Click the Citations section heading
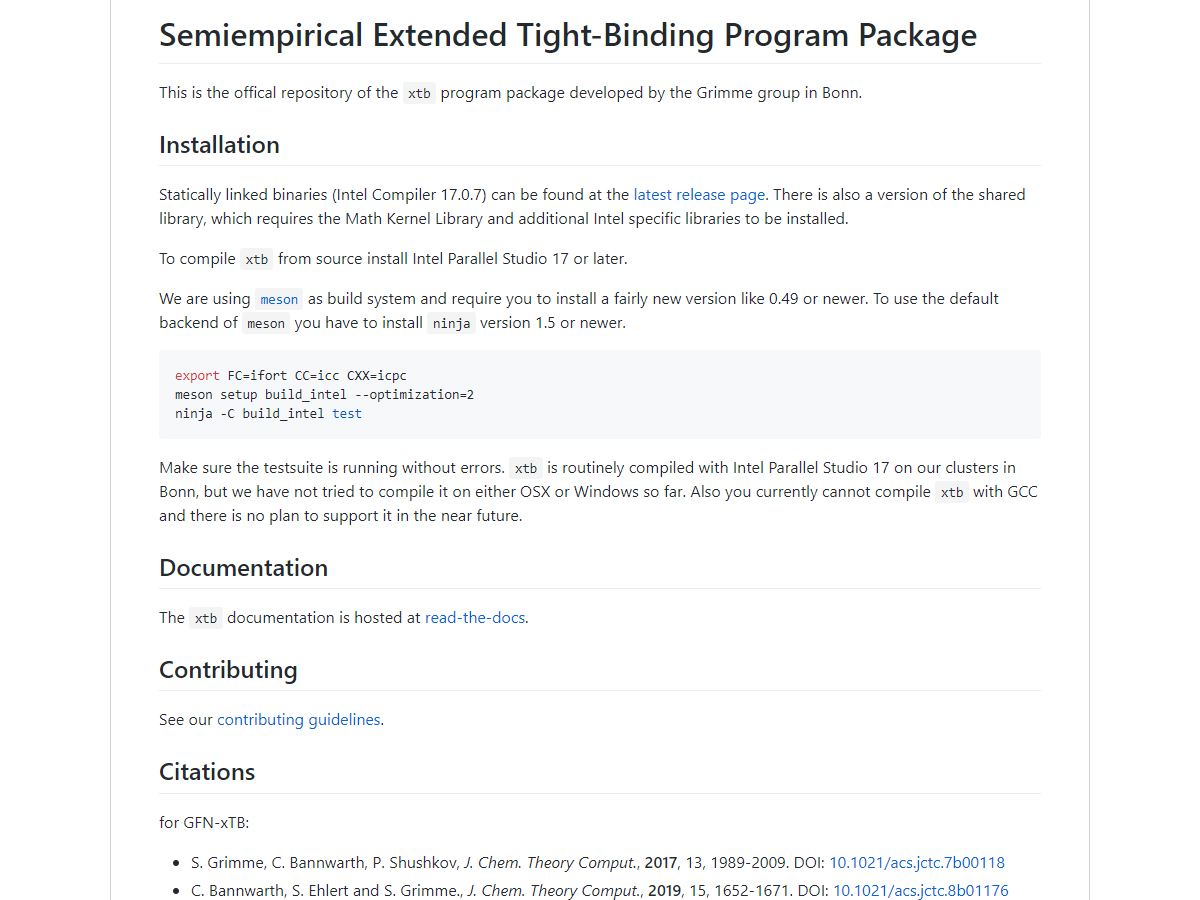The height and width of the screenshot is (900, 1200). [x=207, y=772]
